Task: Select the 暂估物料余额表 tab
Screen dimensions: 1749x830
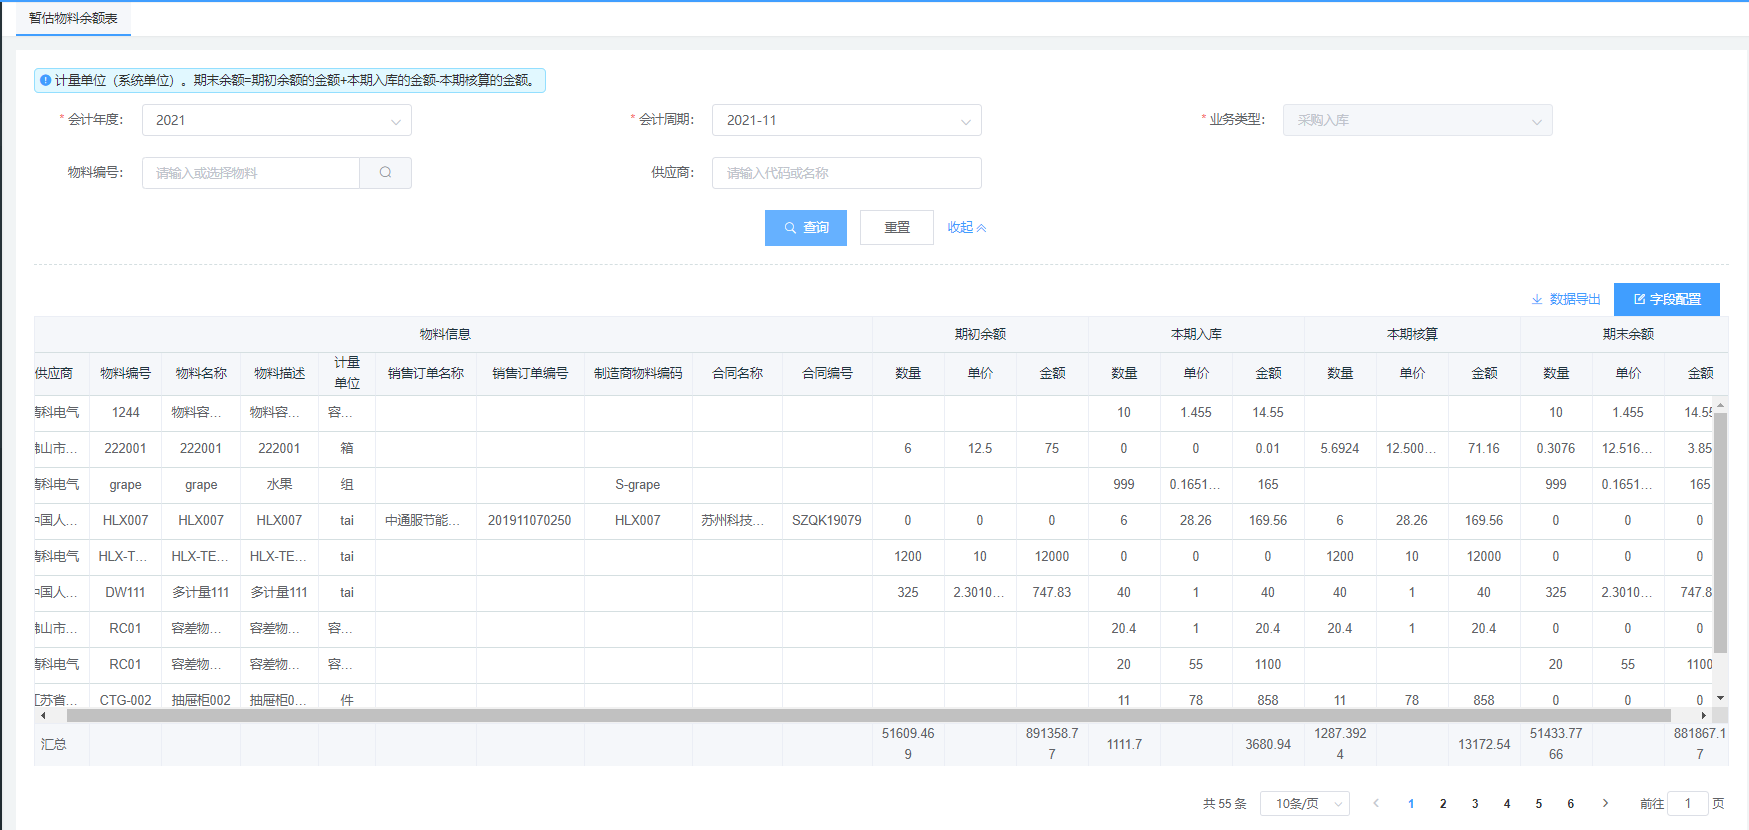Action: pyautogui.click(x=73, y=18)
